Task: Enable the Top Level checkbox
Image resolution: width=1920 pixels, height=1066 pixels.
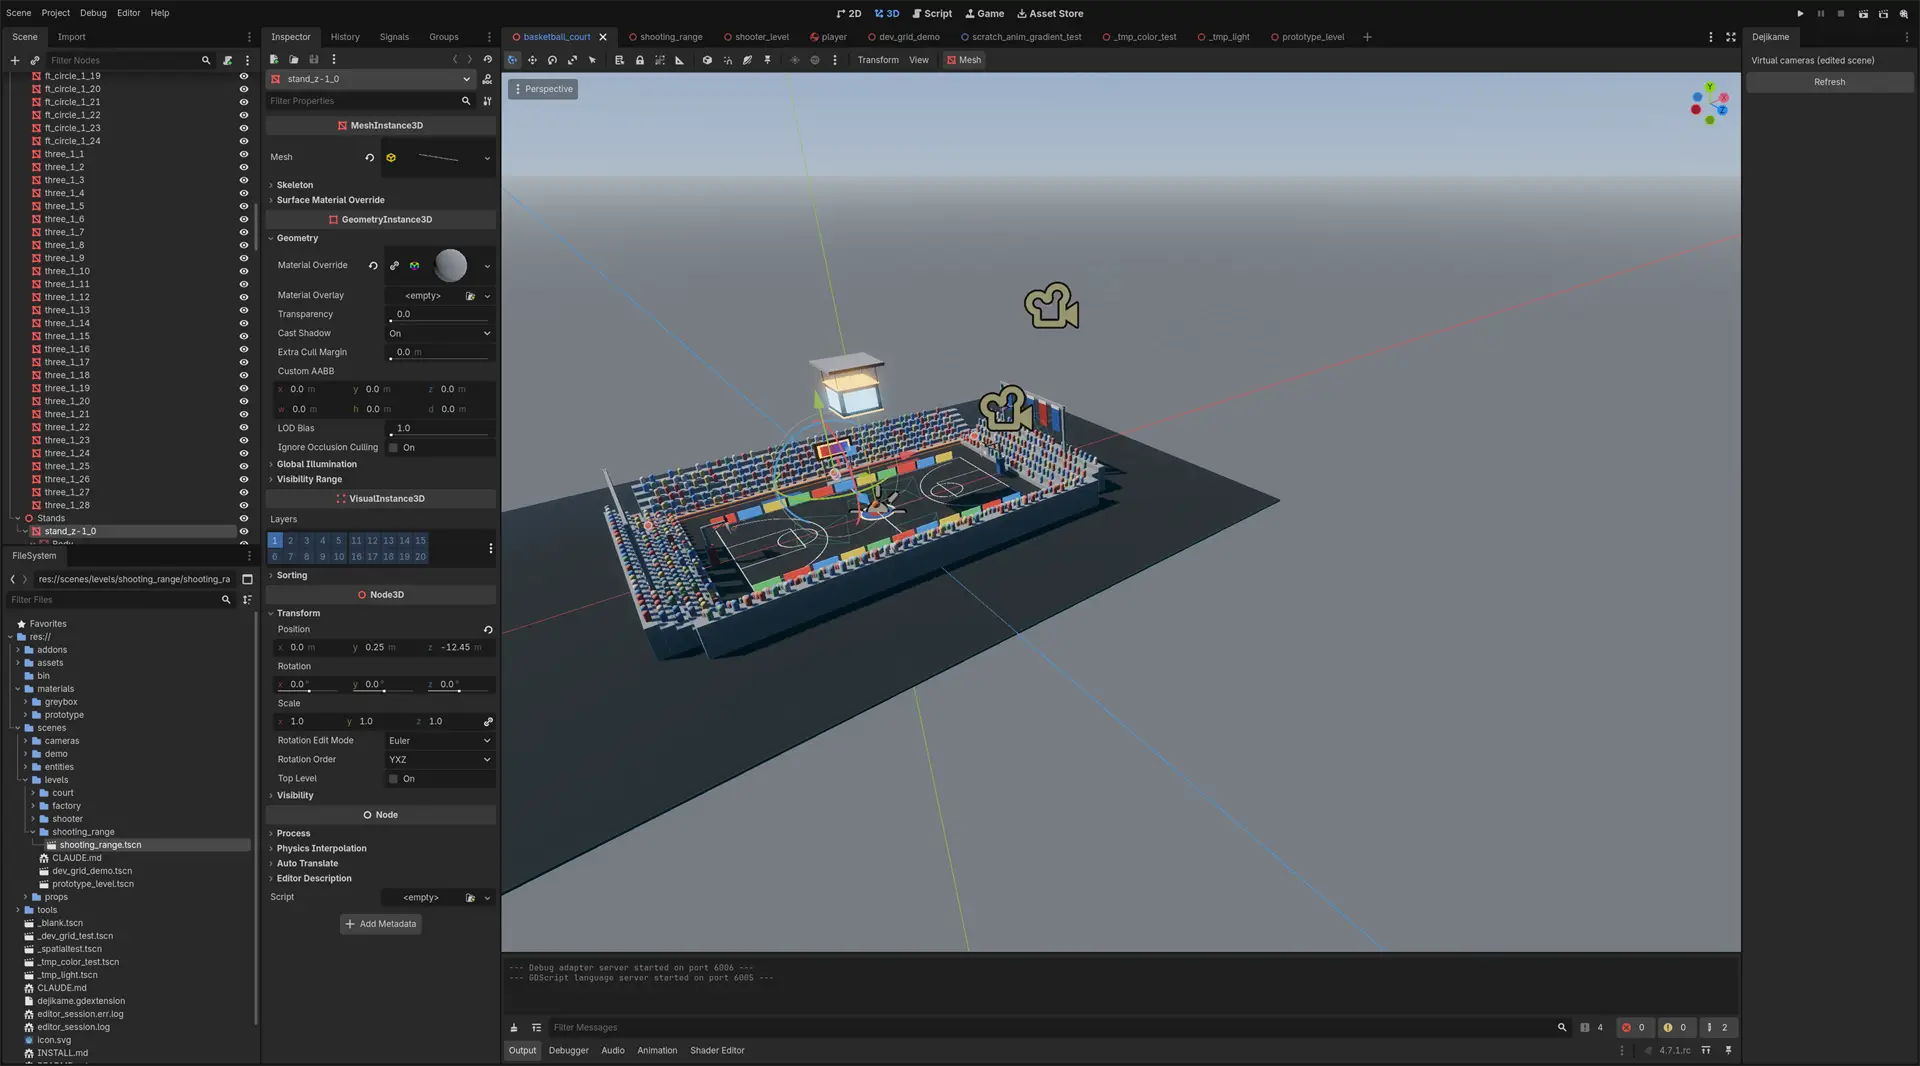Action: click(x=393, y=779)
